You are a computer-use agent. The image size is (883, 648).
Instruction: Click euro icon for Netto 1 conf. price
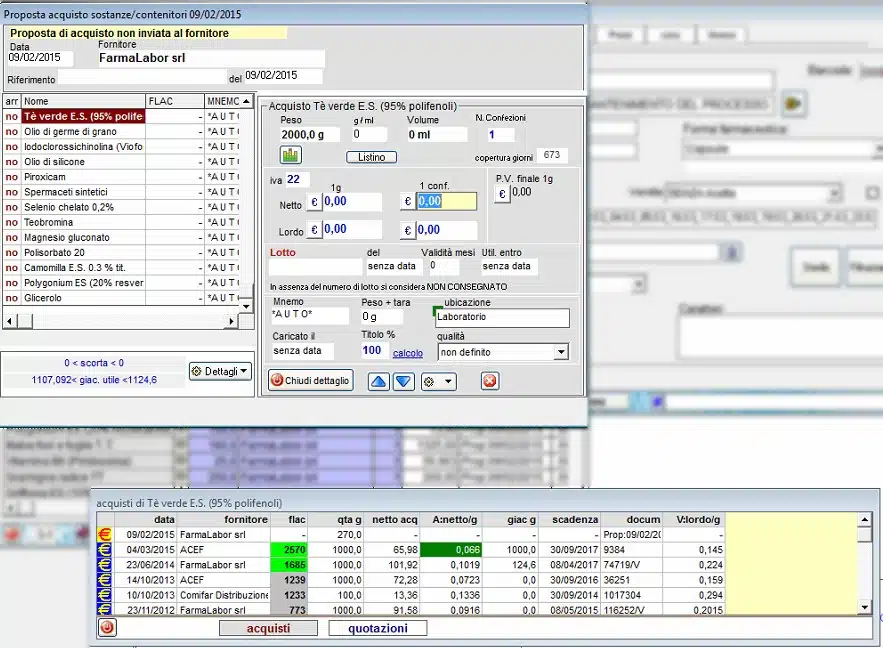408,202
